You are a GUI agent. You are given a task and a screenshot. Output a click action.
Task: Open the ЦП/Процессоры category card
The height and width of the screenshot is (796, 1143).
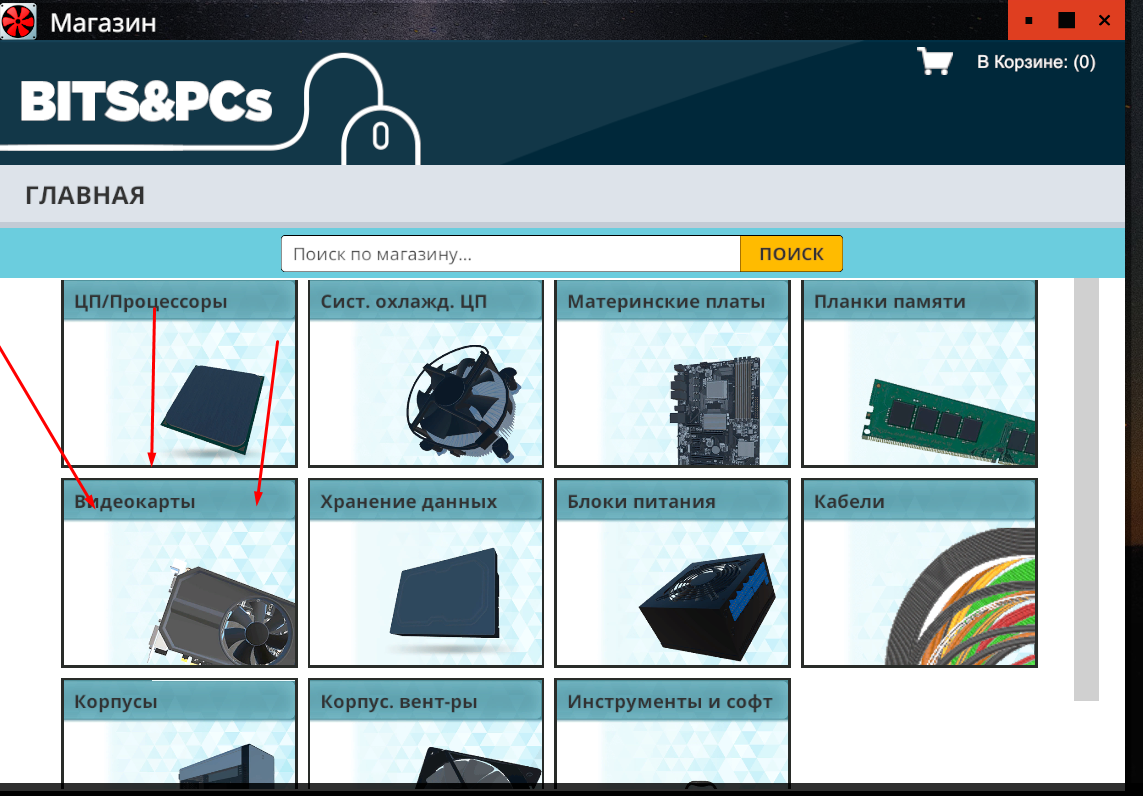179,373
